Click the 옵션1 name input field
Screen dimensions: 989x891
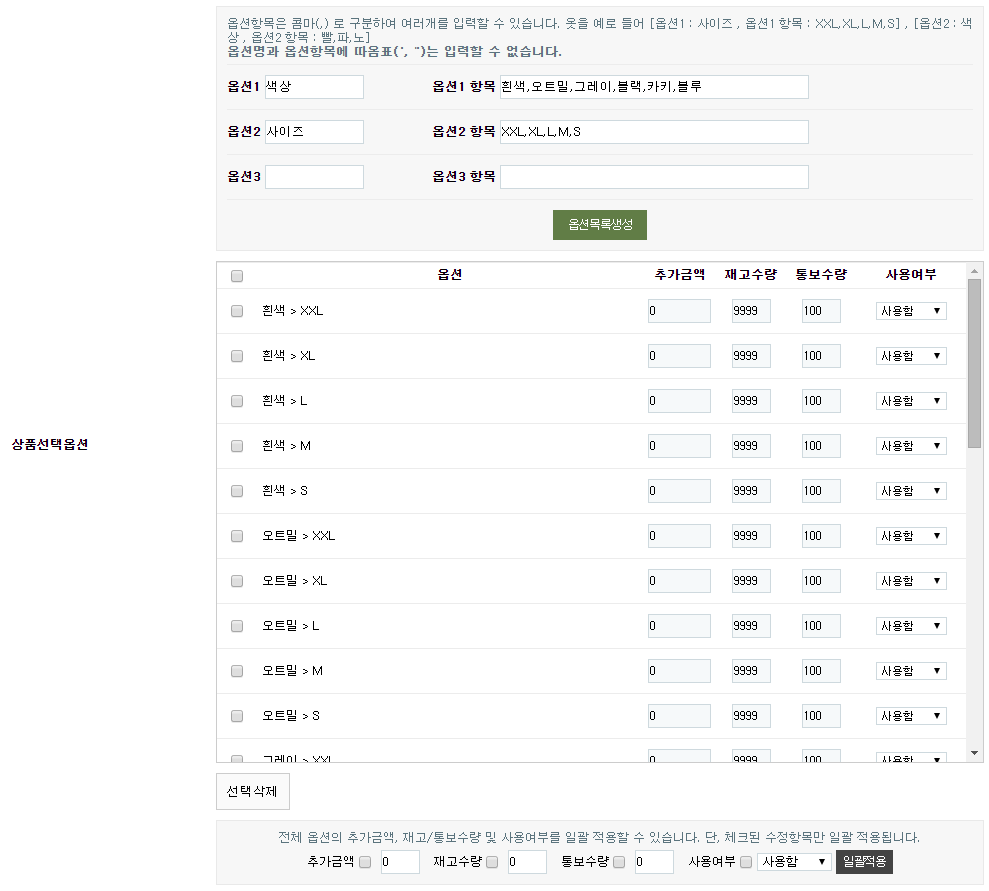point(314,87)
